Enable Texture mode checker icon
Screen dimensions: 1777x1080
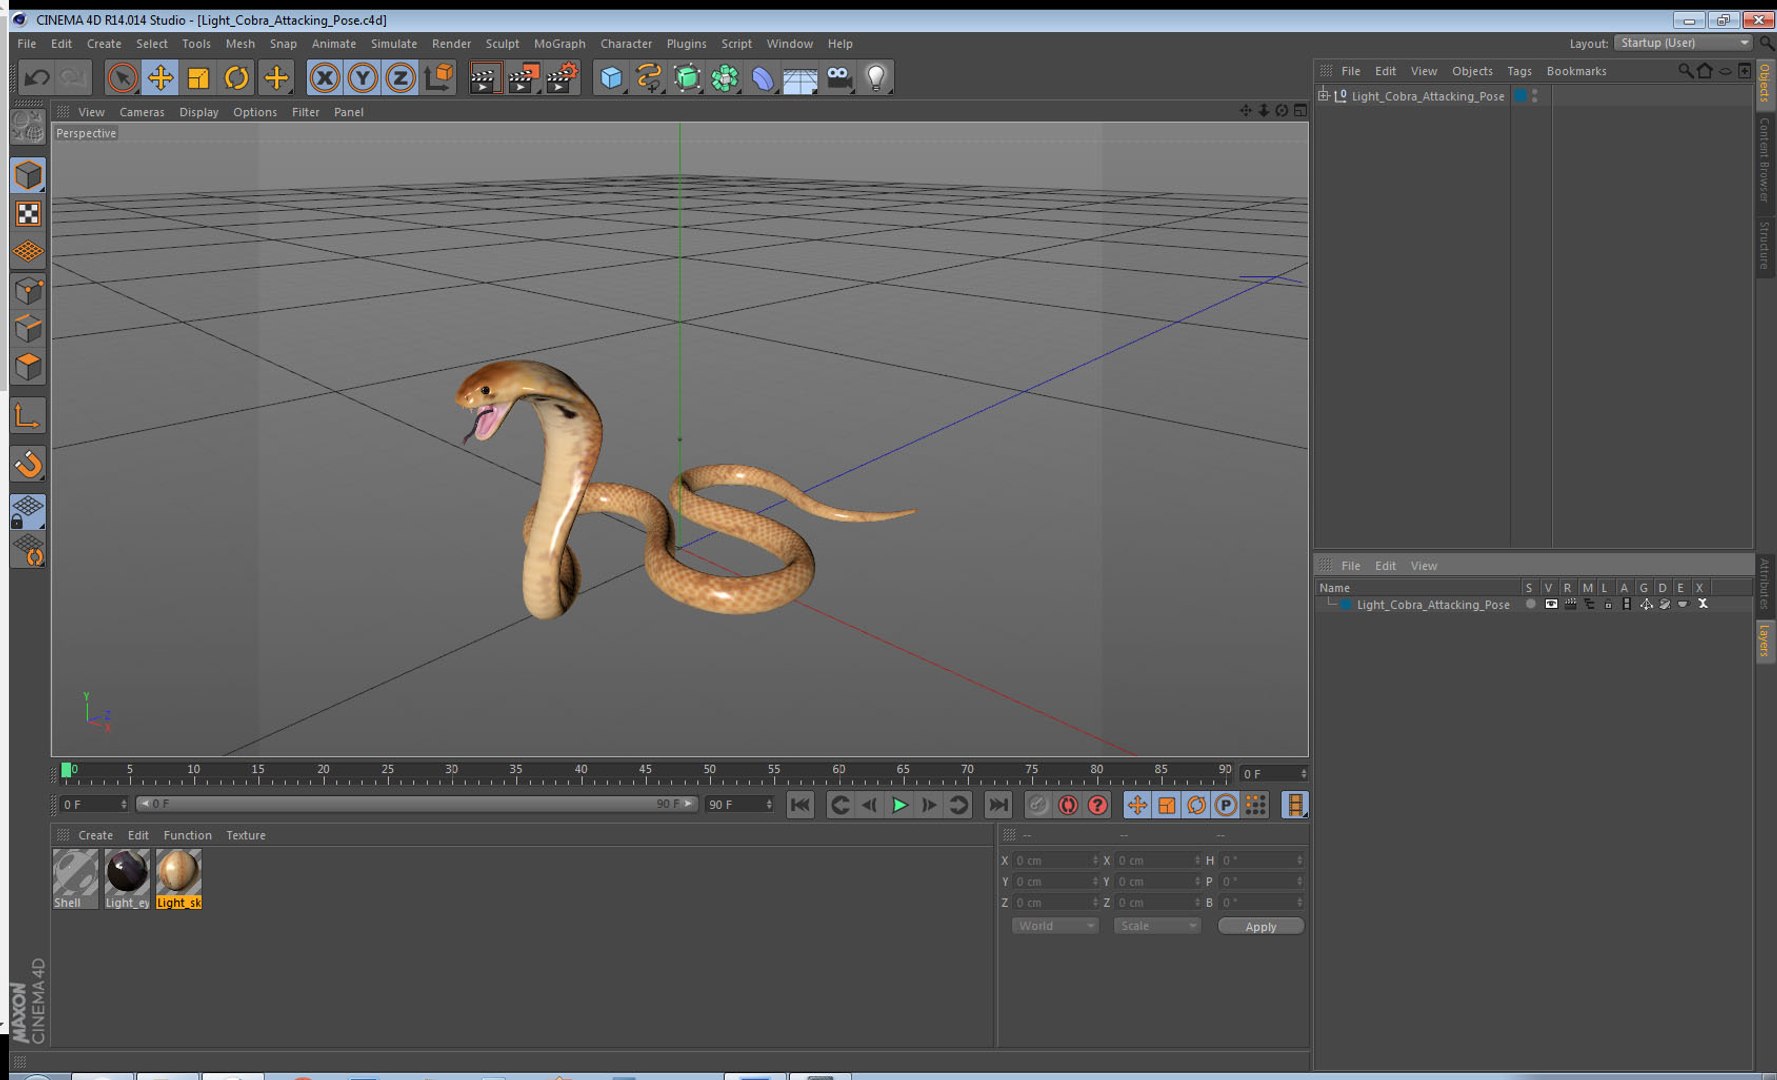28,214
